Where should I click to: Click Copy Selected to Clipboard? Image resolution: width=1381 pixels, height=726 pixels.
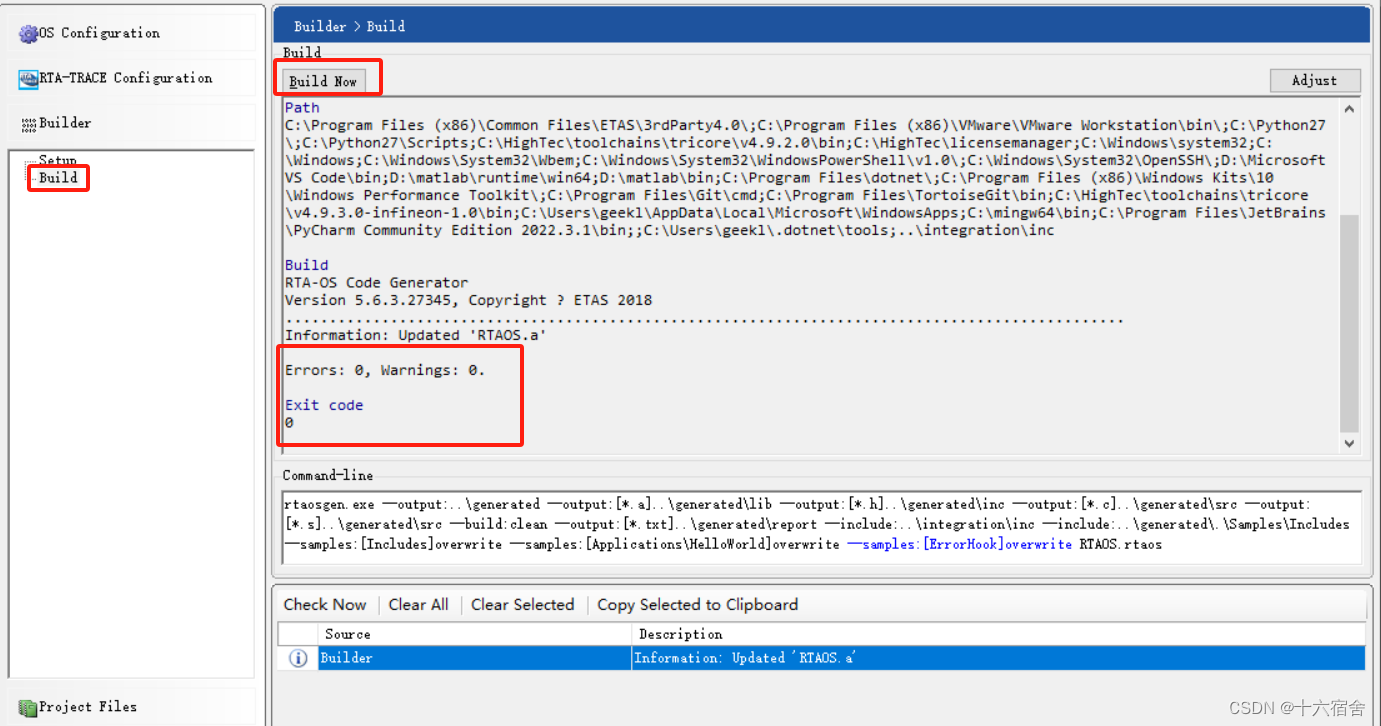click(697, 604)
